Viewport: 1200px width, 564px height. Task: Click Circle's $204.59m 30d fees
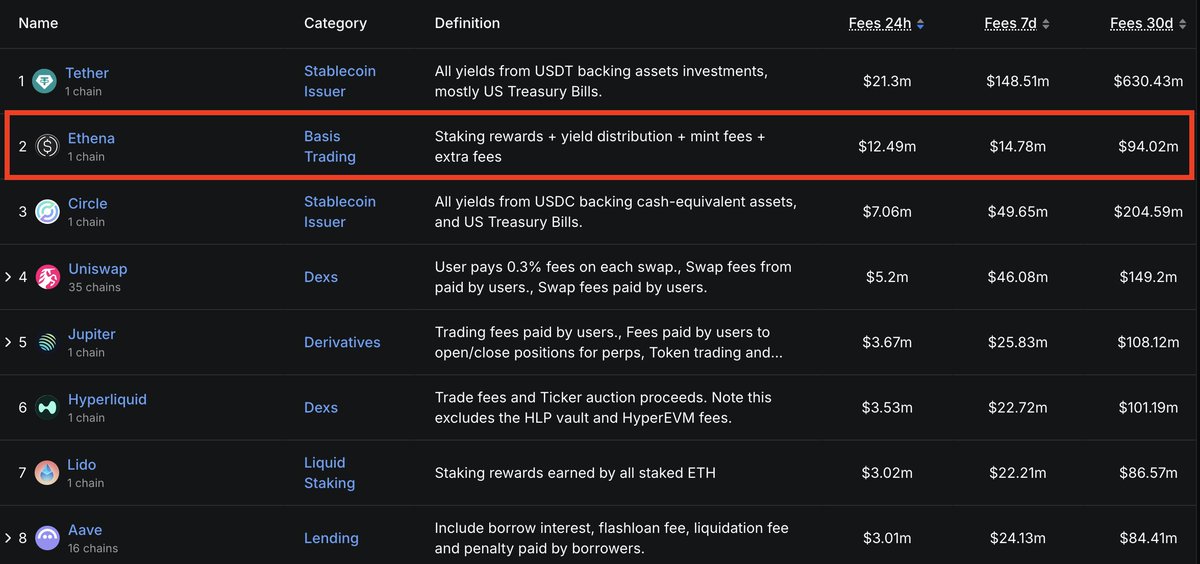(x=1148, y=212)
